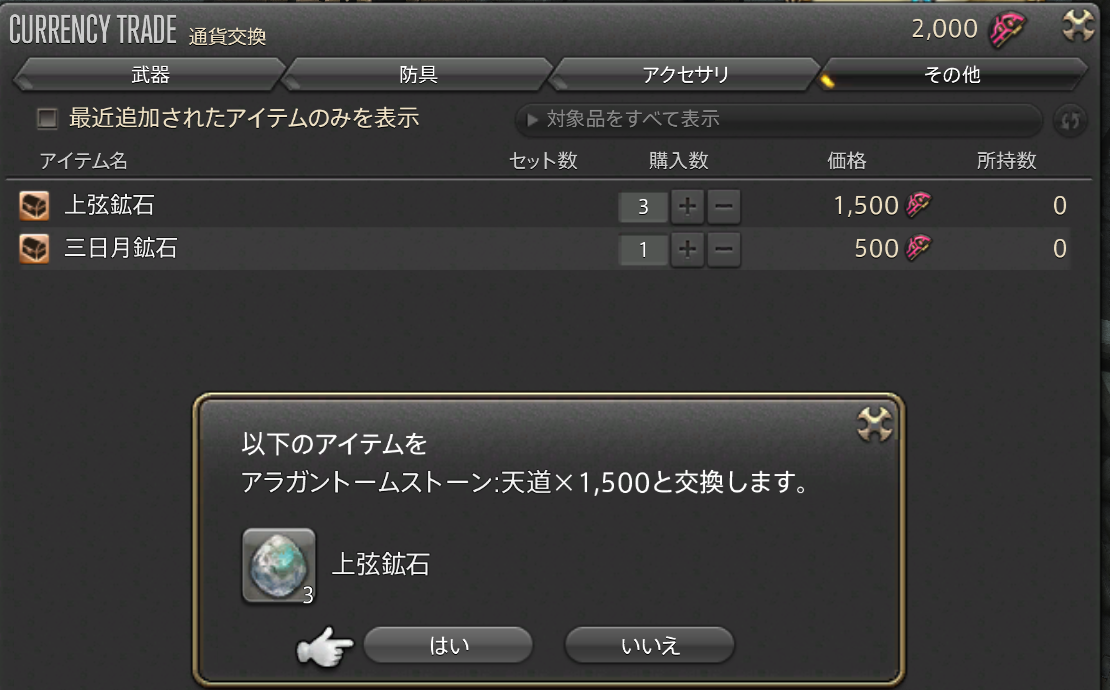Decrease 三日月鉱石 purchase quantity with minus
The image size is (1110, 690).
(723, 249)
